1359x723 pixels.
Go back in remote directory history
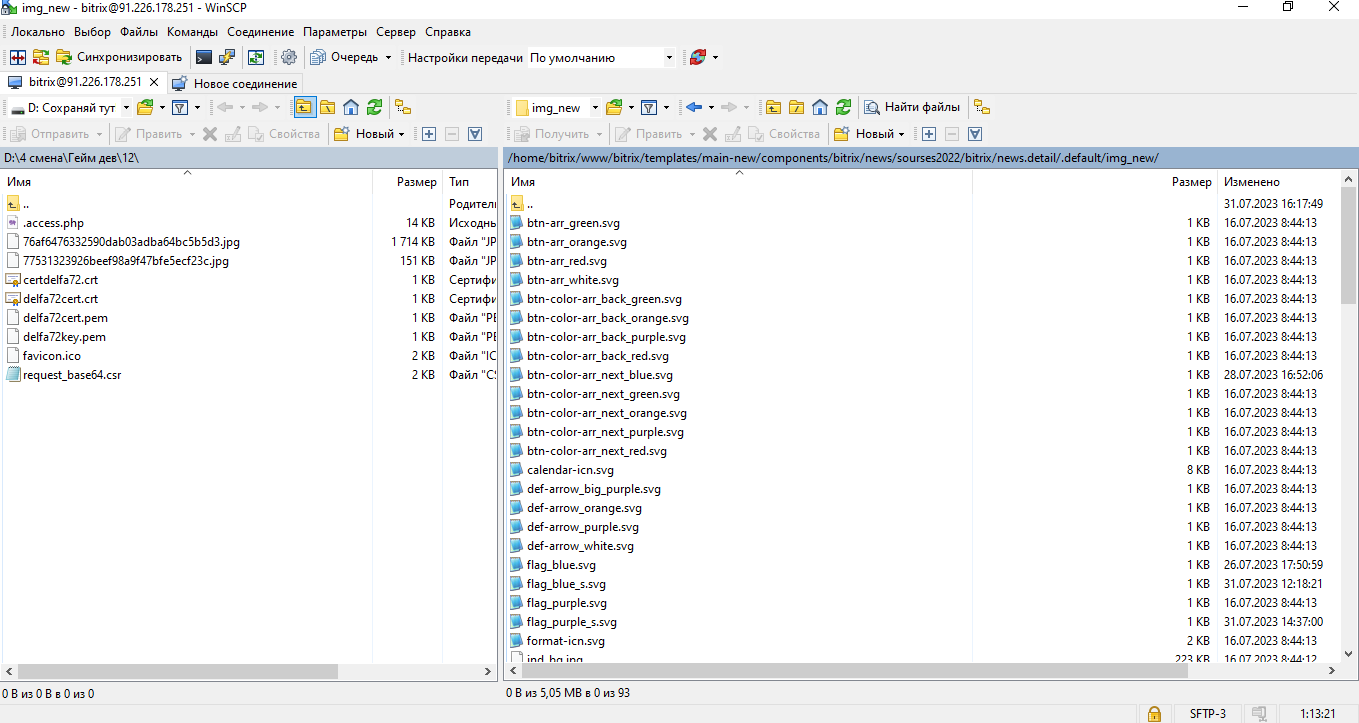coord(694,107)
